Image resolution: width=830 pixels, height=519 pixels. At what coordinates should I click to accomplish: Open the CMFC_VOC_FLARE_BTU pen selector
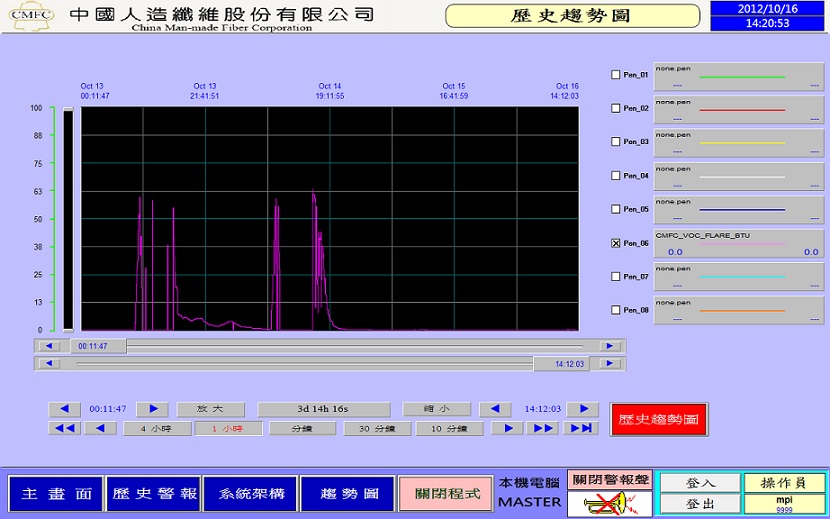point(738,245)
